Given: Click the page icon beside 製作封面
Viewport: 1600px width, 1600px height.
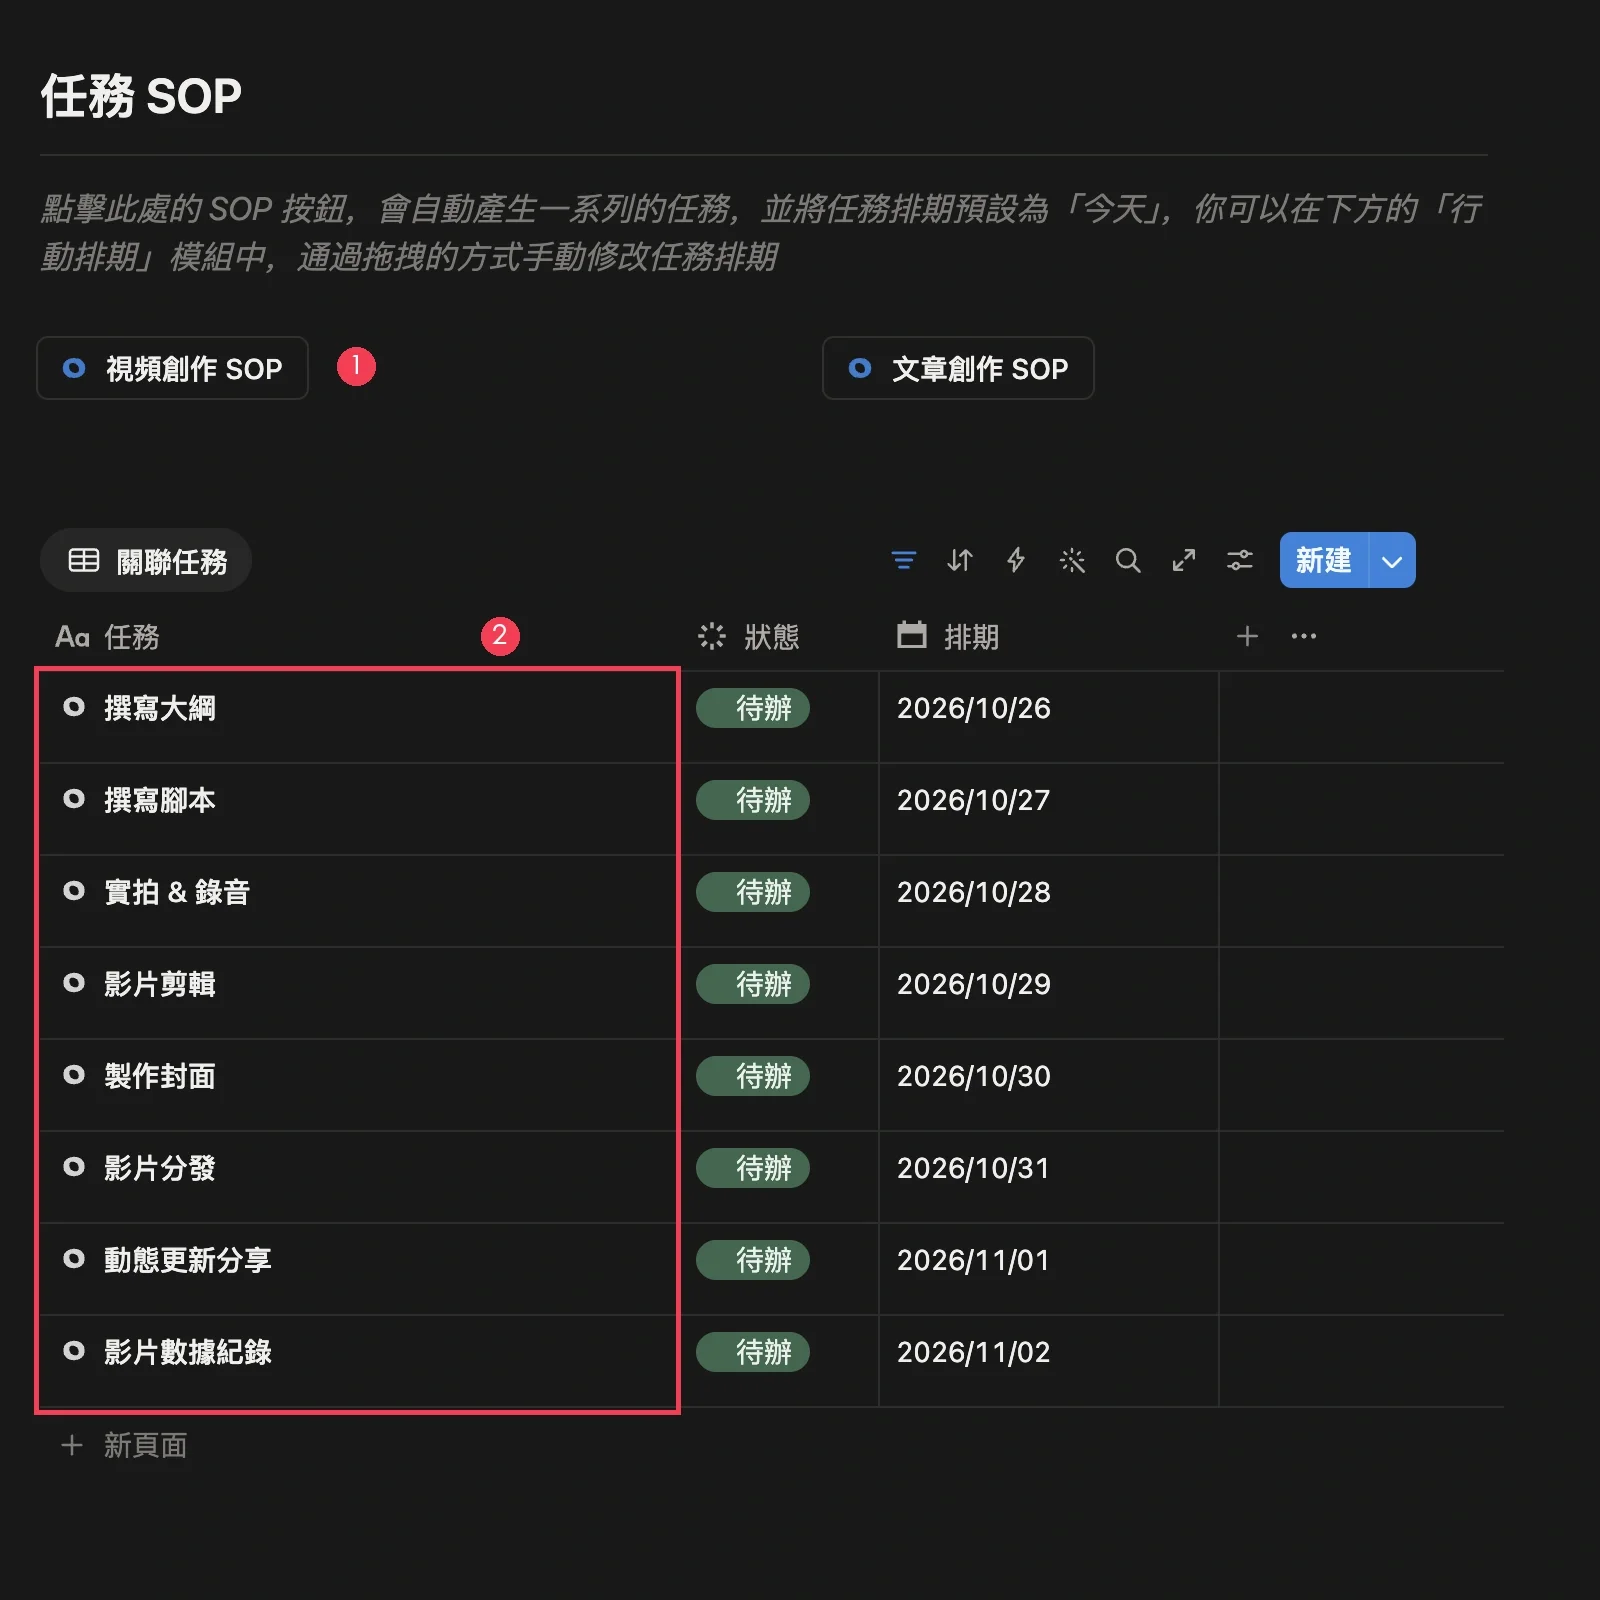Looking at the screenshot, I should coord(74,1075).
